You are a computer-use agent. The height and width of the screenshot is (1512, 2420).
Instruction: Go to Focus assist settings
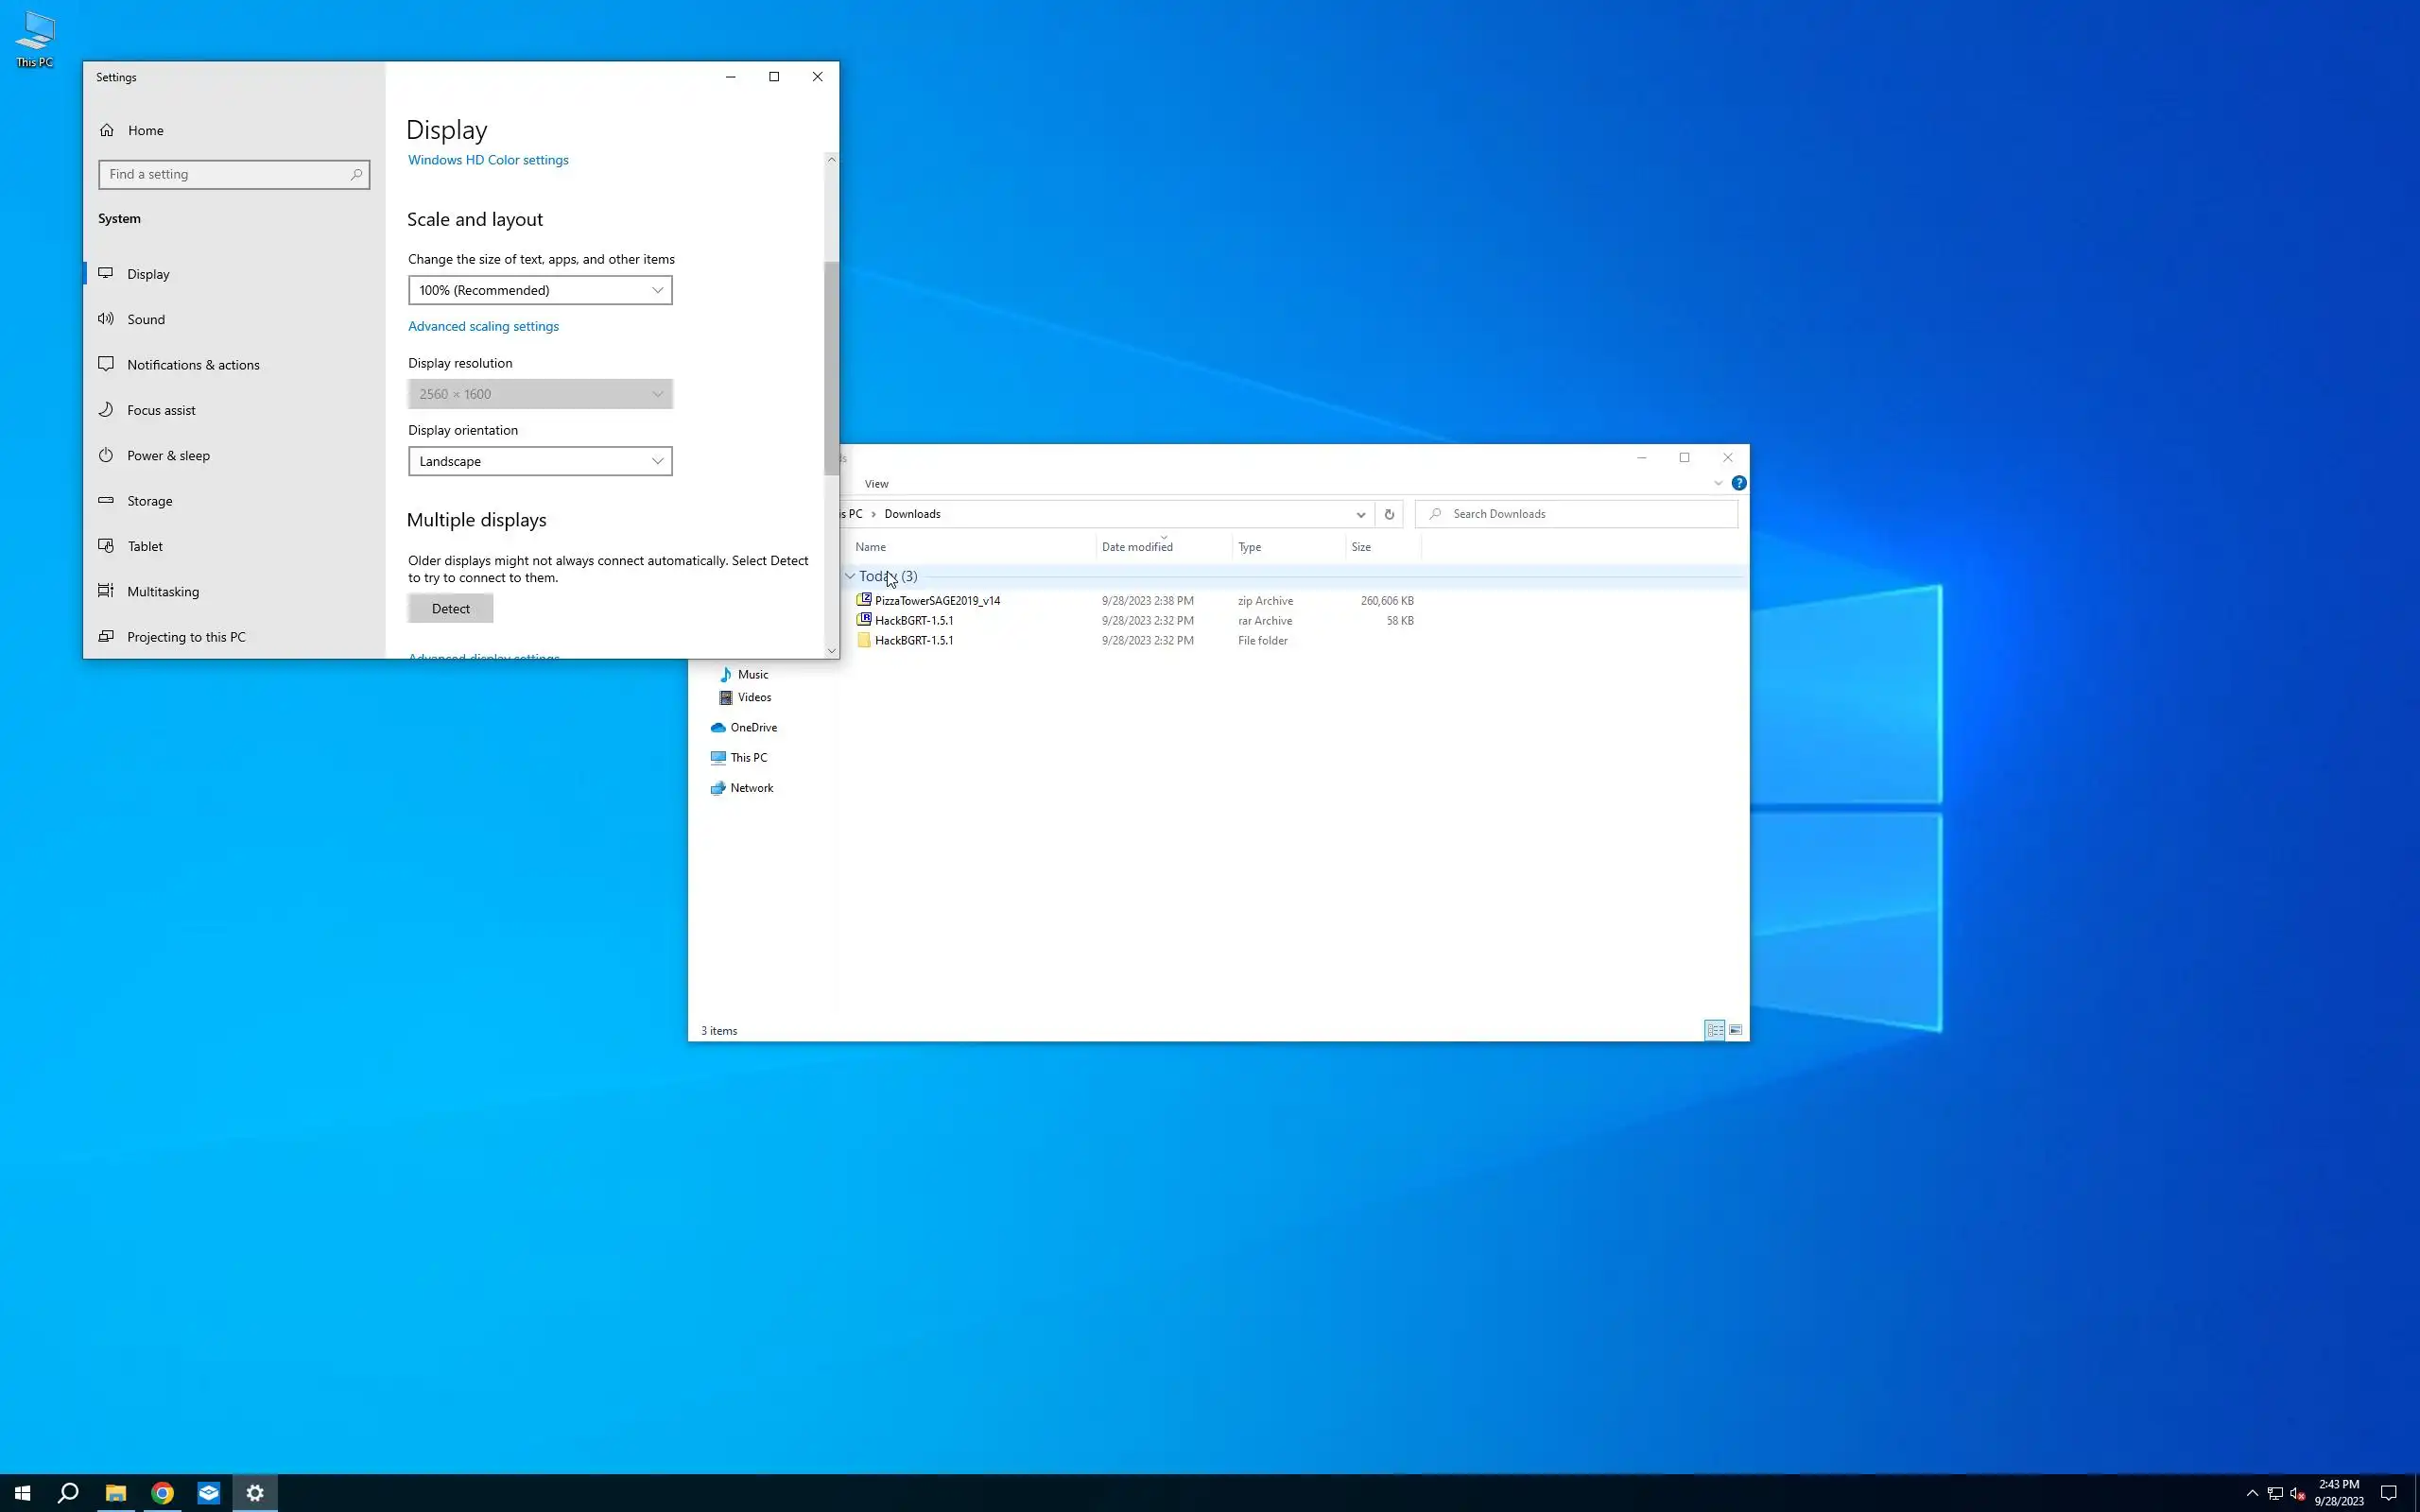pyautogui.click(x=161, y=410)
